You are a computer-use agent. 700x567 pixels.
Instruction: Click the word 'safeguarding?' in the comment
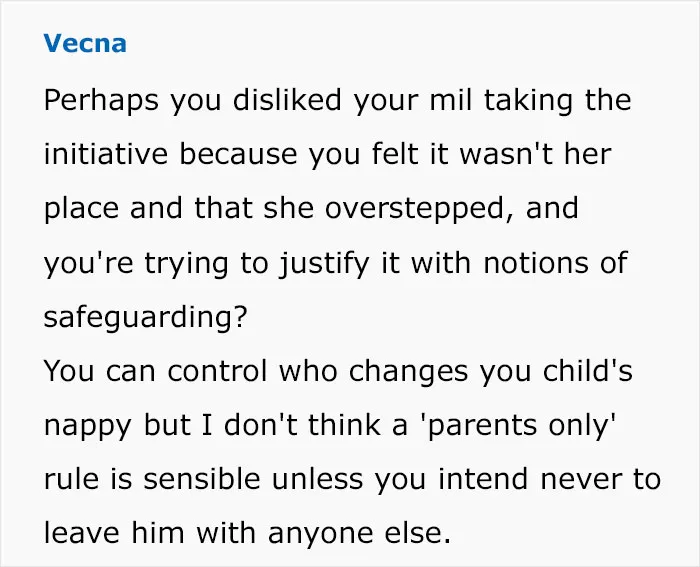146,318
